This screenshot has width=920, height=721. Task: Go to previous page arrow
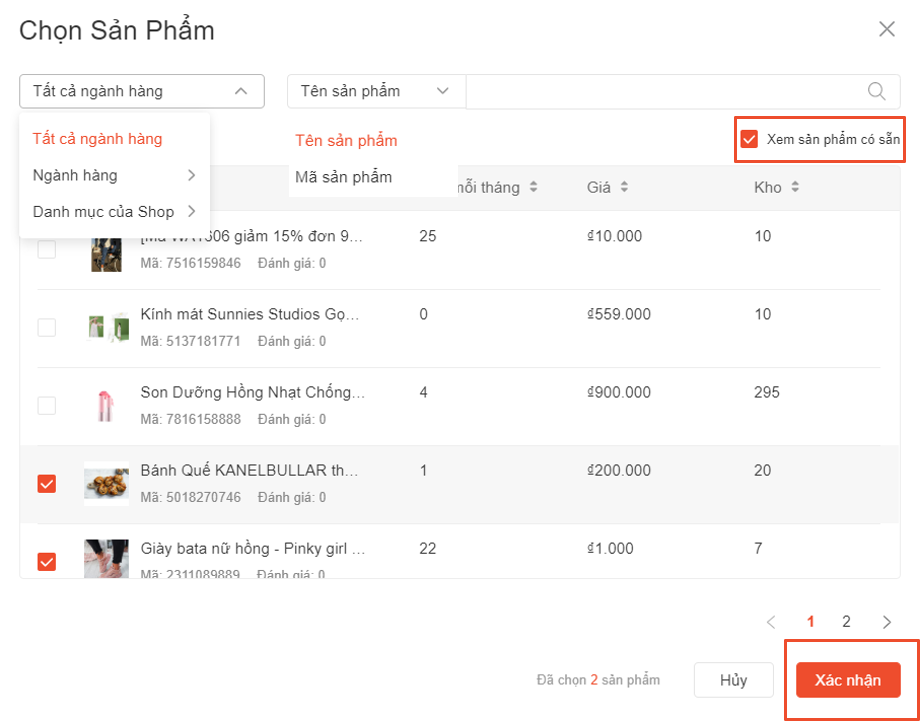click(771, 622)
